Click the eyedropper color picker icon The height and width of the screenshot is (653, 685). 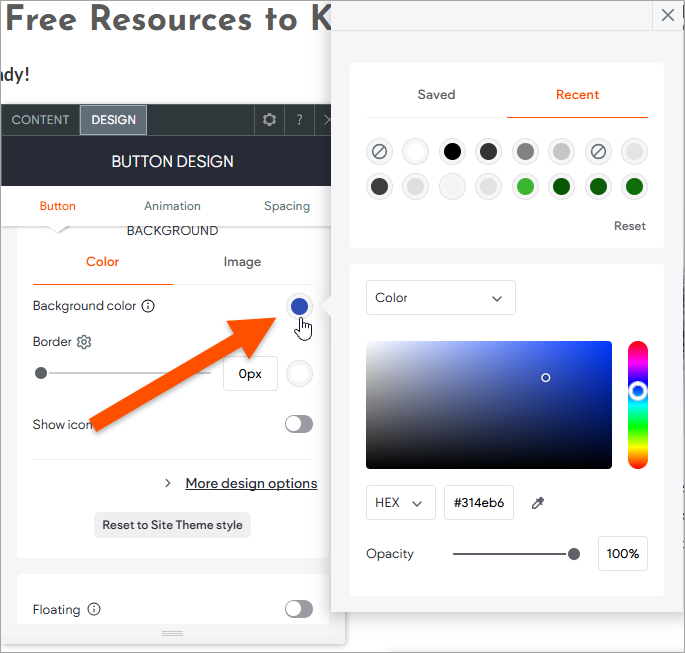(538, 503)
